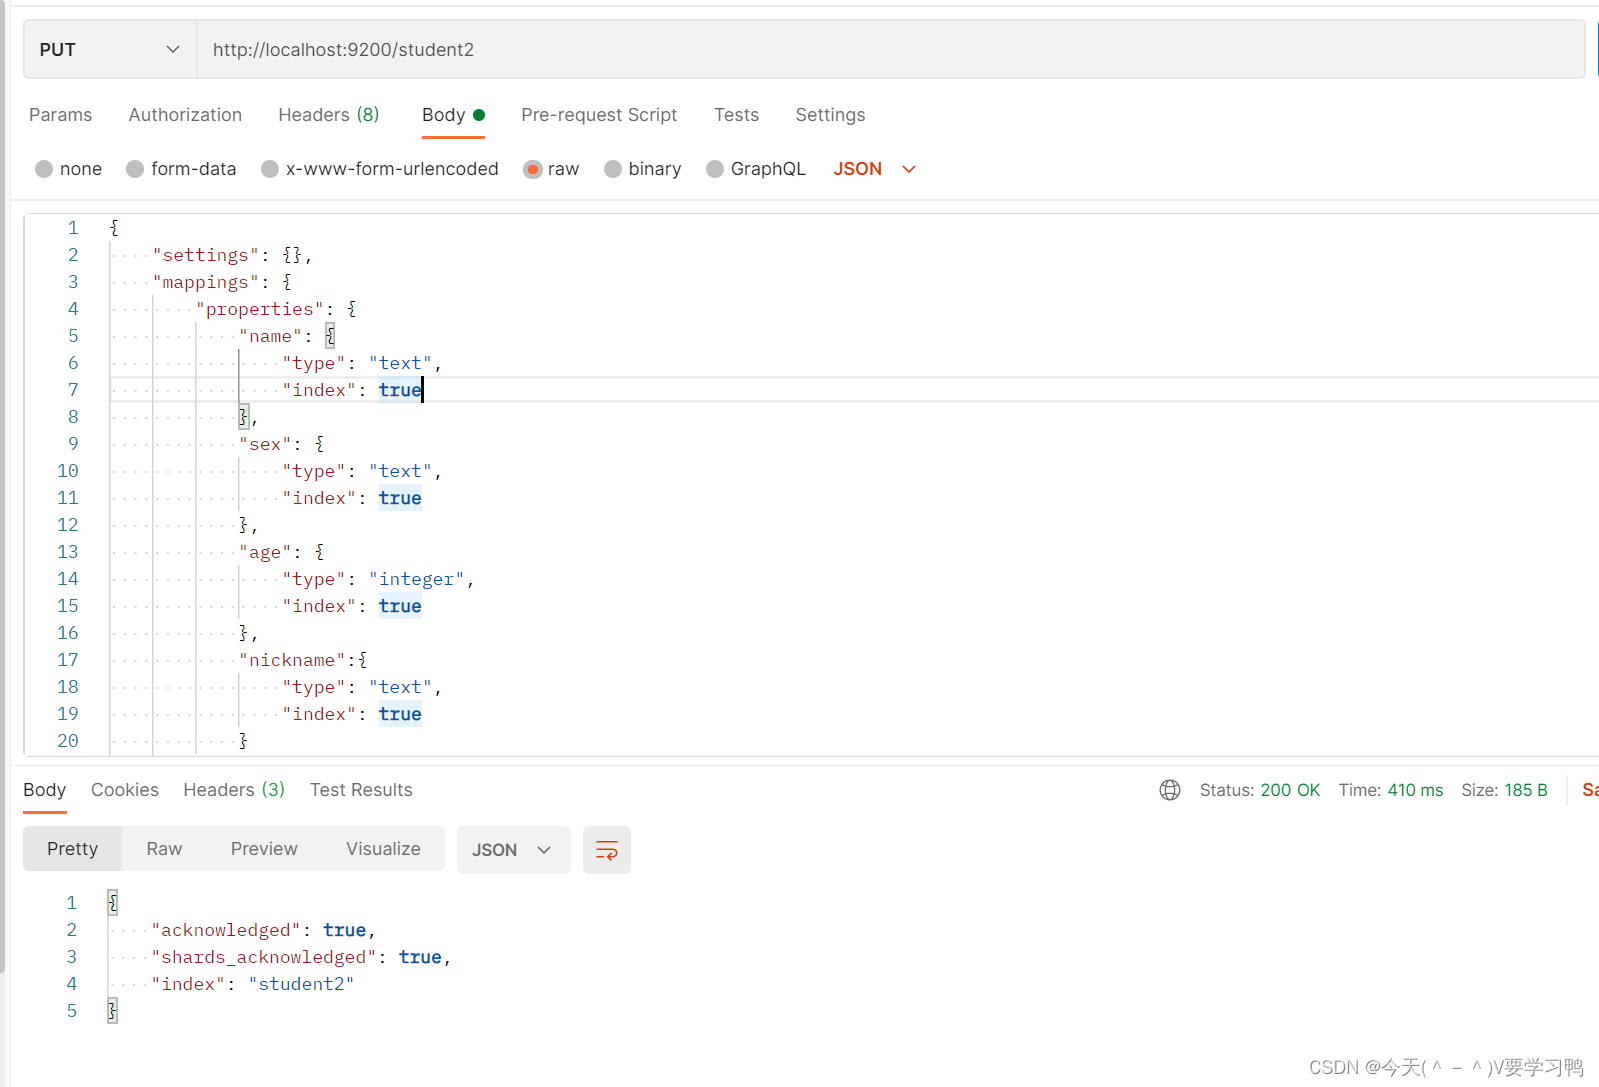
Task: Select the raw body radio button
Action: (x=533, y=169)
